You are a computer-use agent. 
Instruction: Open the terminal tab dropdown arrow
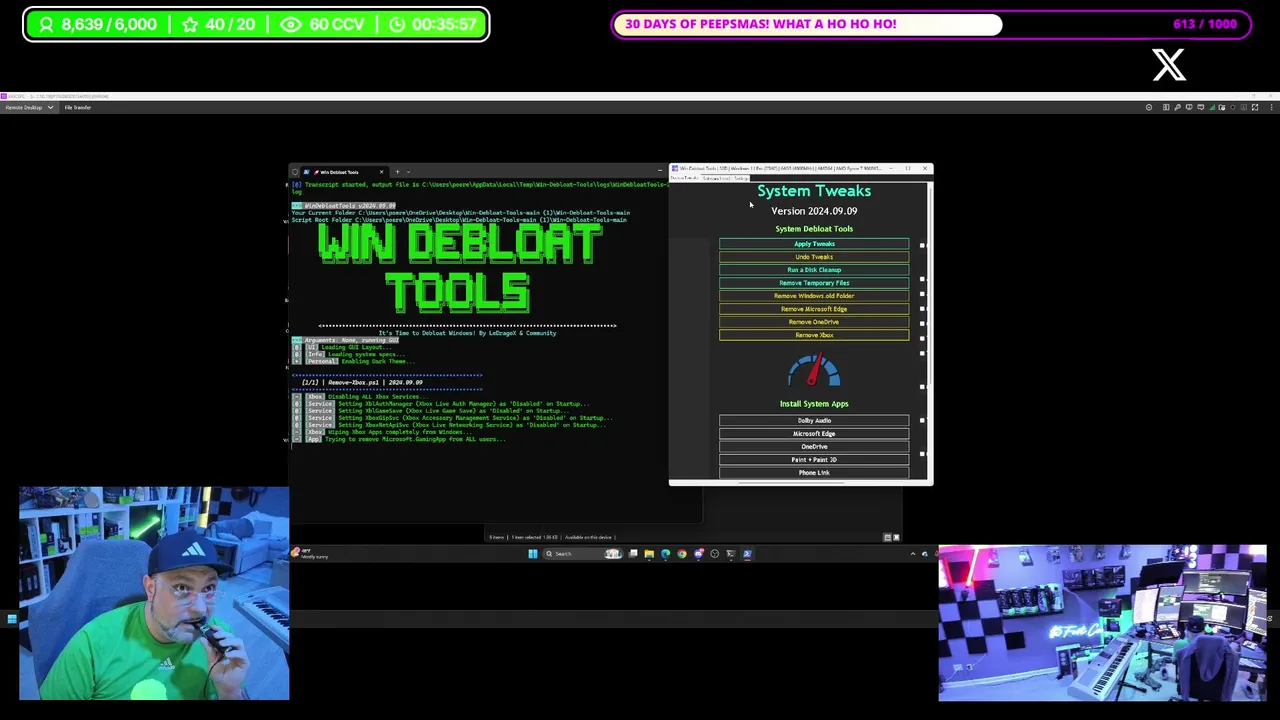tap(408, 172)
